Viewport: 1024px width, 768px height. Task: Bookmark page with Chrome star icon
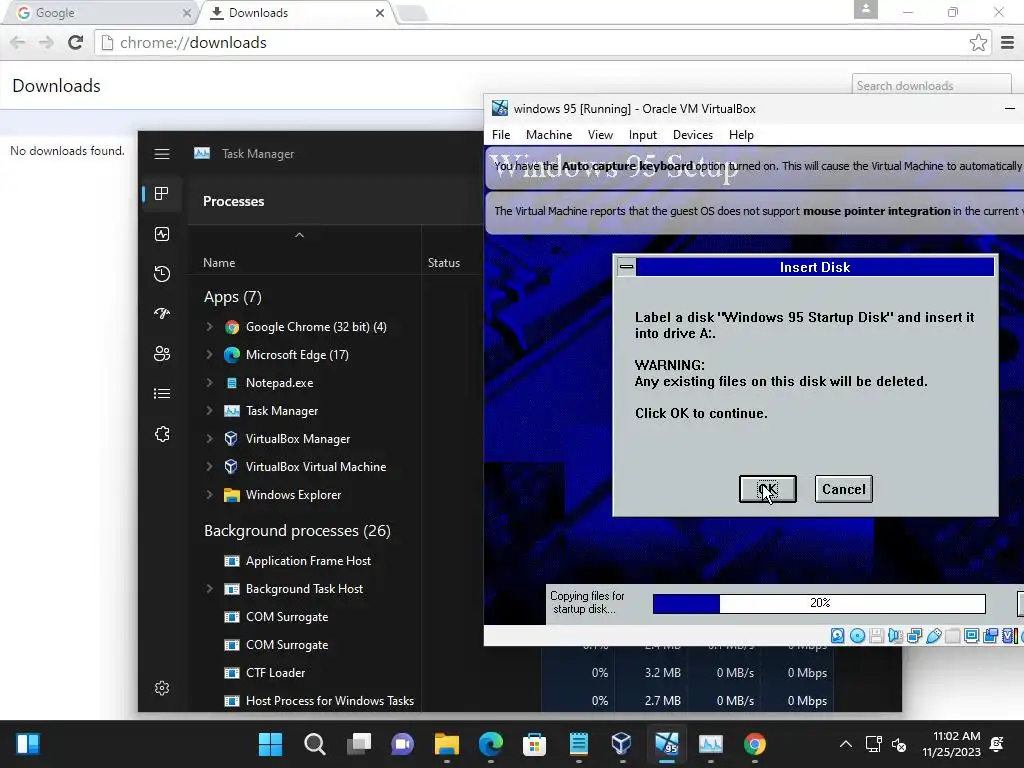[x=978, y=42]
